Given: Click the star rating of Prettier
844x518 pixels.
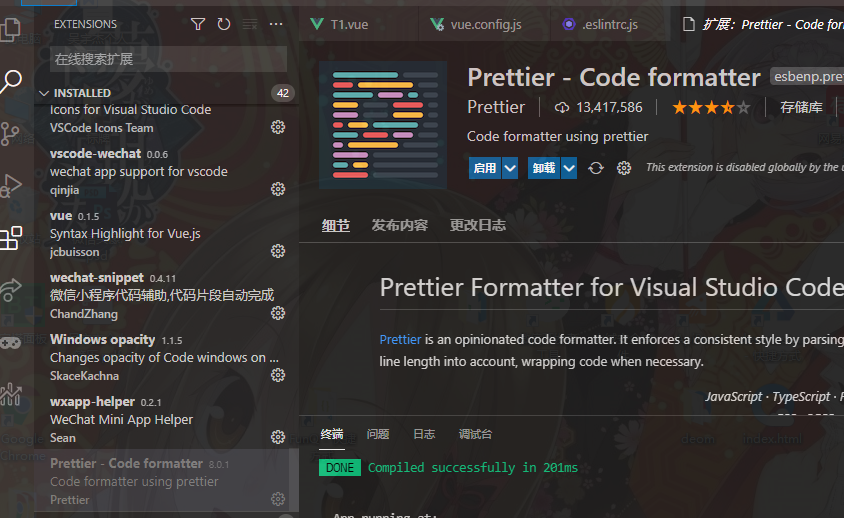Looking at the screenshot, I should (x=711, y=108).
